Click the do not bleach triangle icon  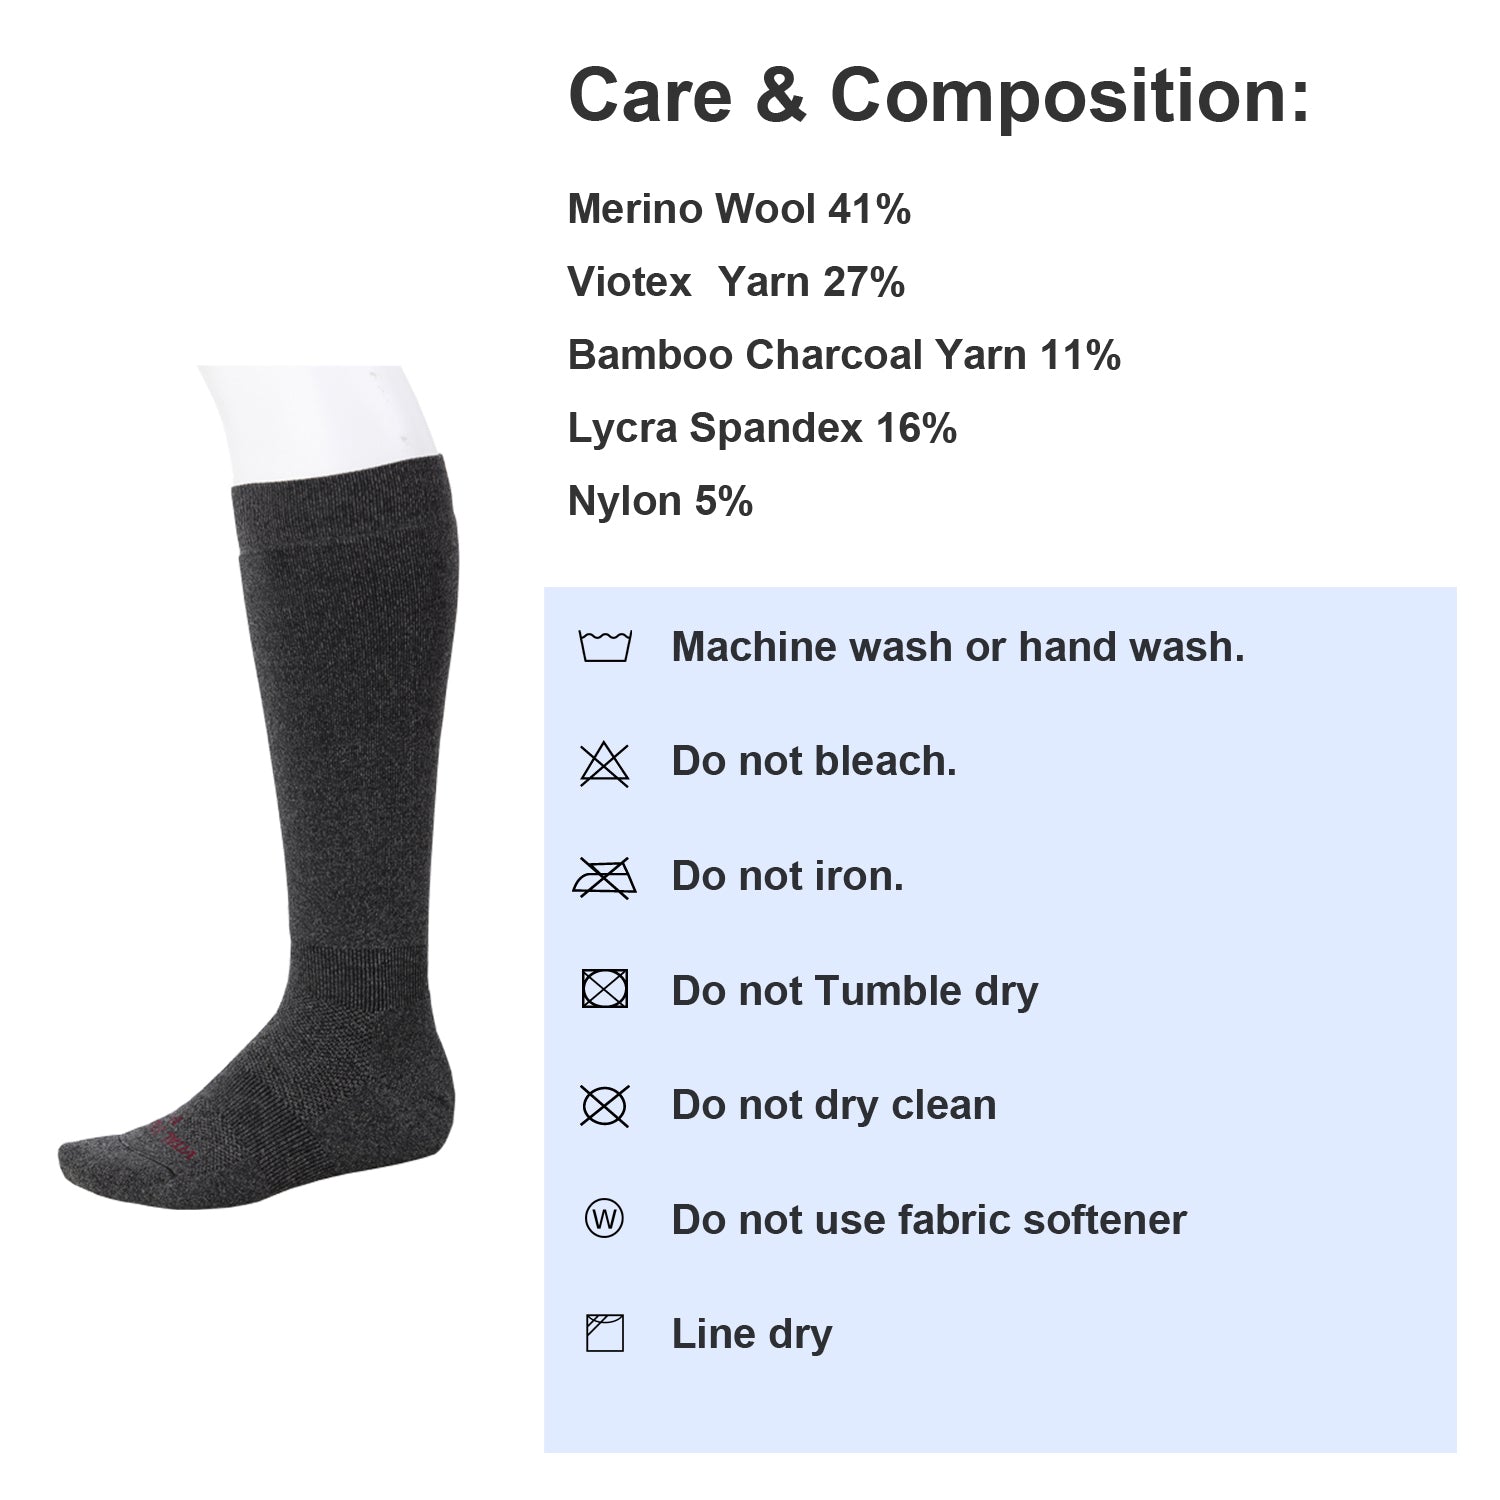(605, 764)
